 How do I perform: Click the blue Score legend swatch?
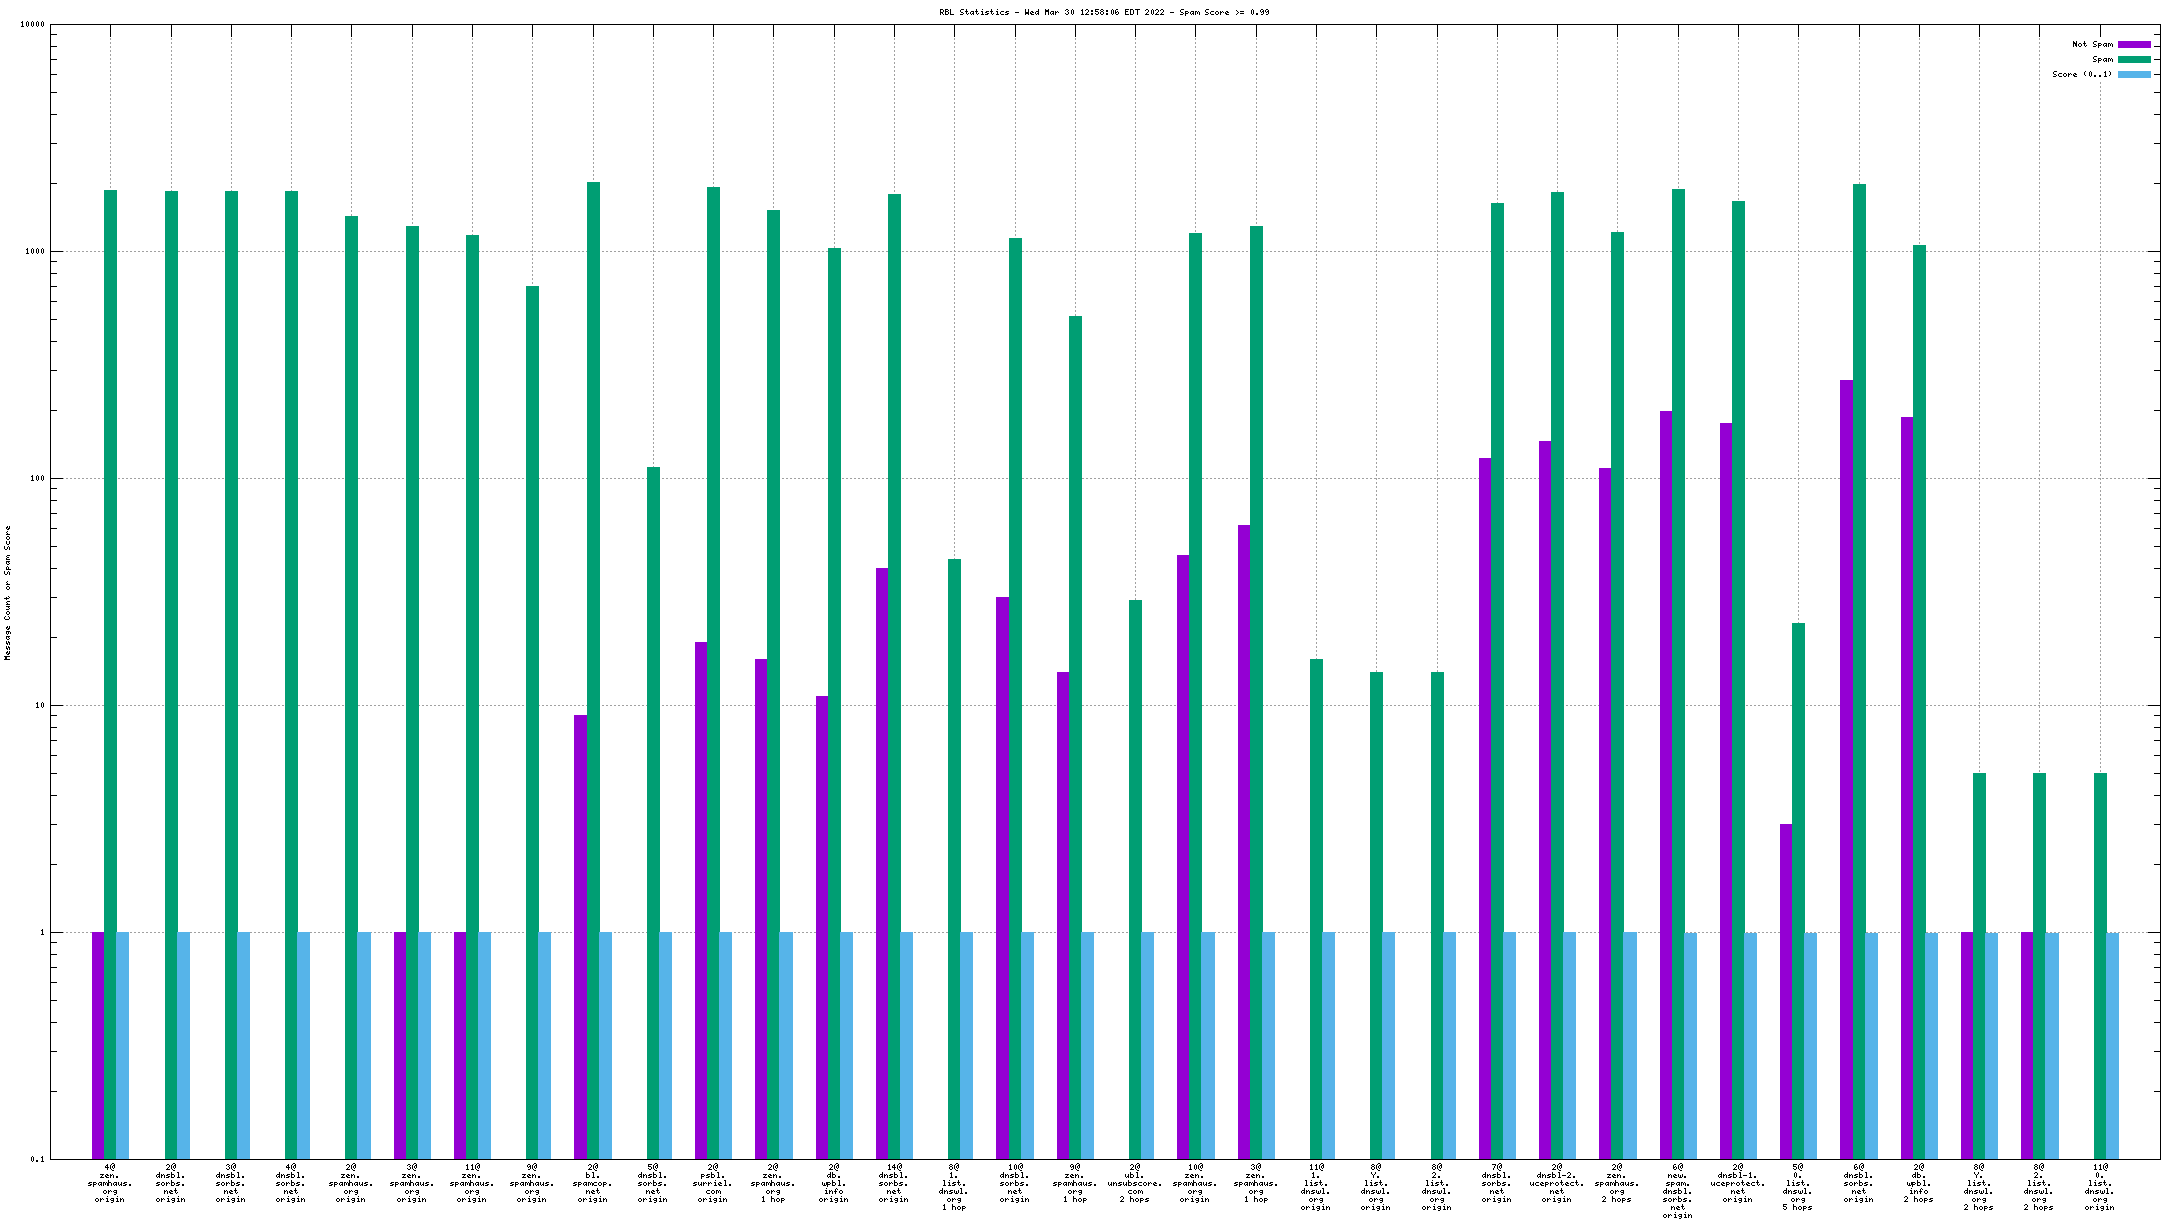2134,74
